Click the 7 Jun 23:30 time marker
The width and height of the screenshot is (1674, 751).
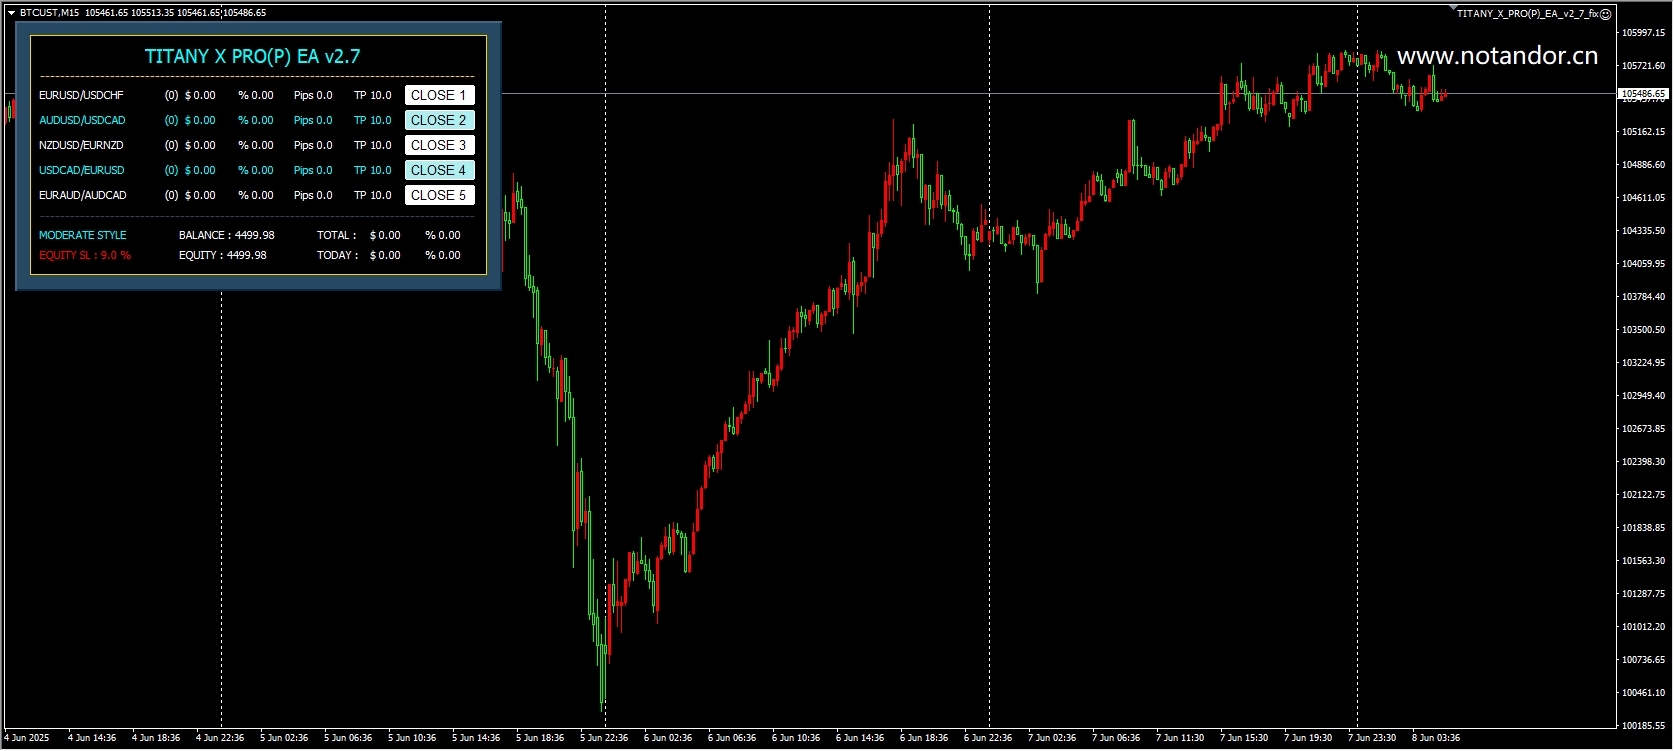coord(1372,738)
